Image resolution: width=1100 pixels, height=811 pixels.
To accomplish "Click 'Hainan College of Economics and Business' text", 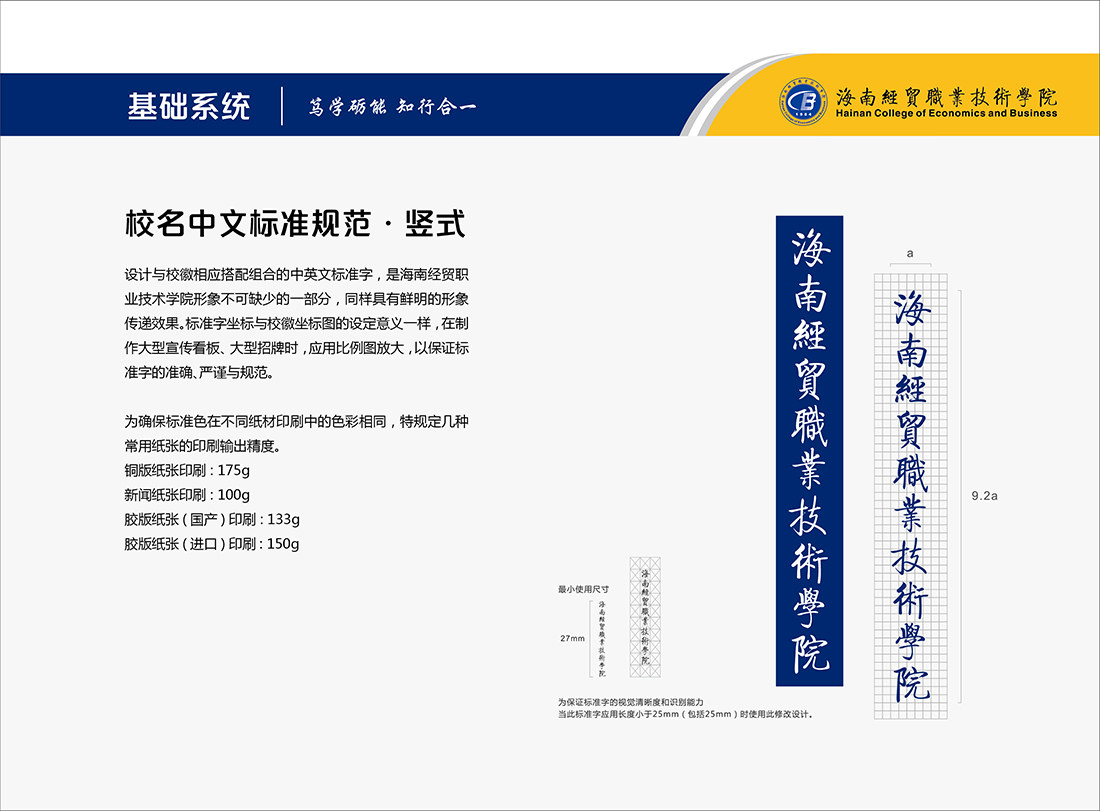I will [945, 114].
